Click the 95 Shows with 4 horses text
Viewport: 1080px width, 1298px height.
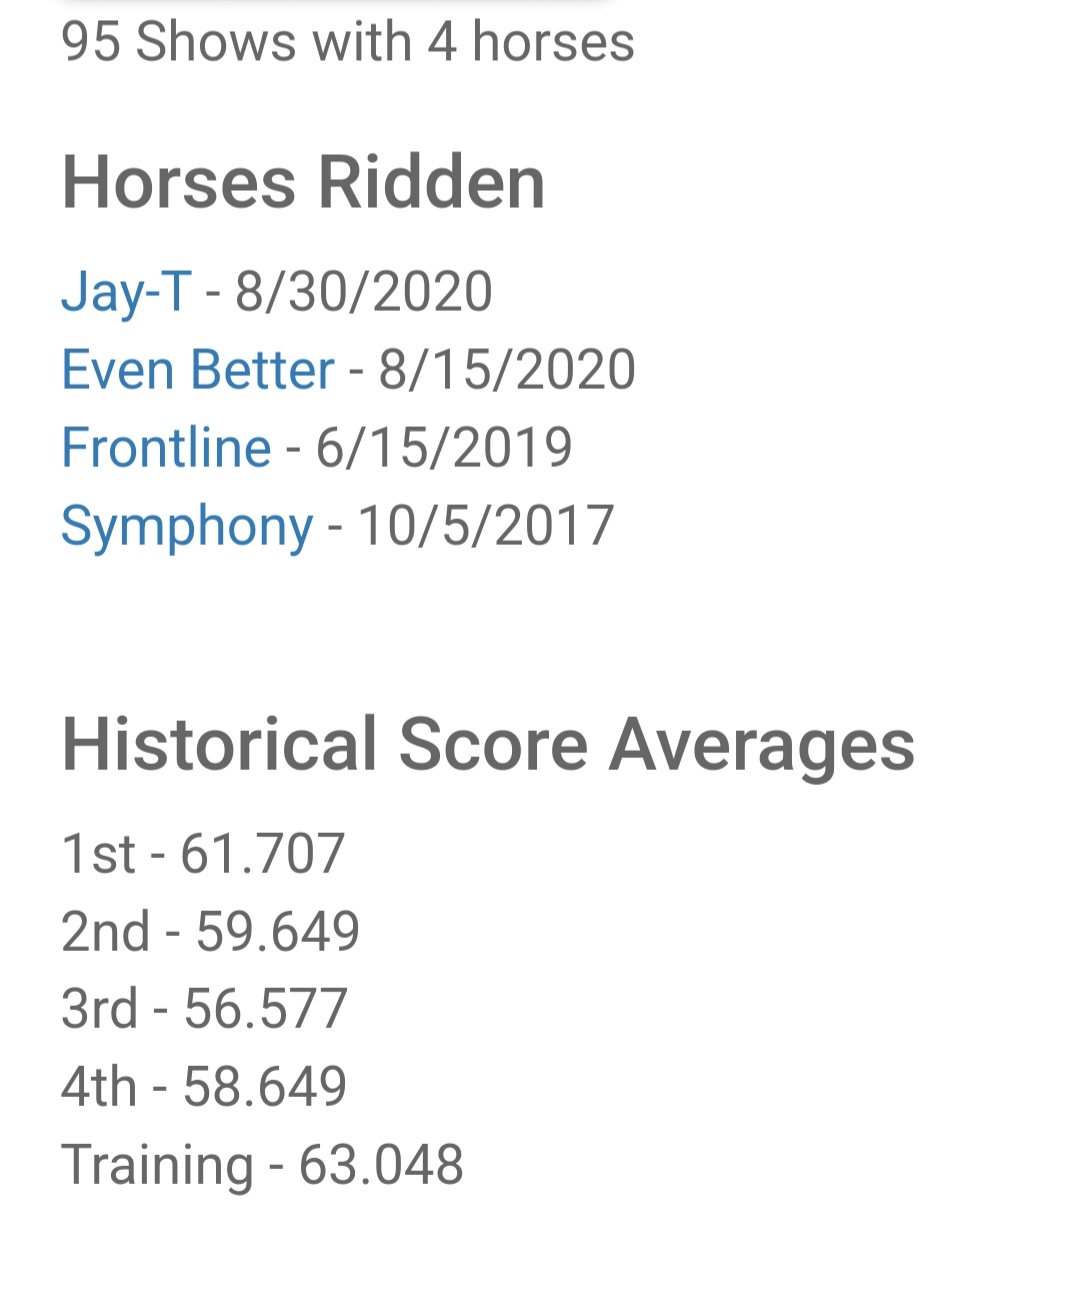(348, 42)
